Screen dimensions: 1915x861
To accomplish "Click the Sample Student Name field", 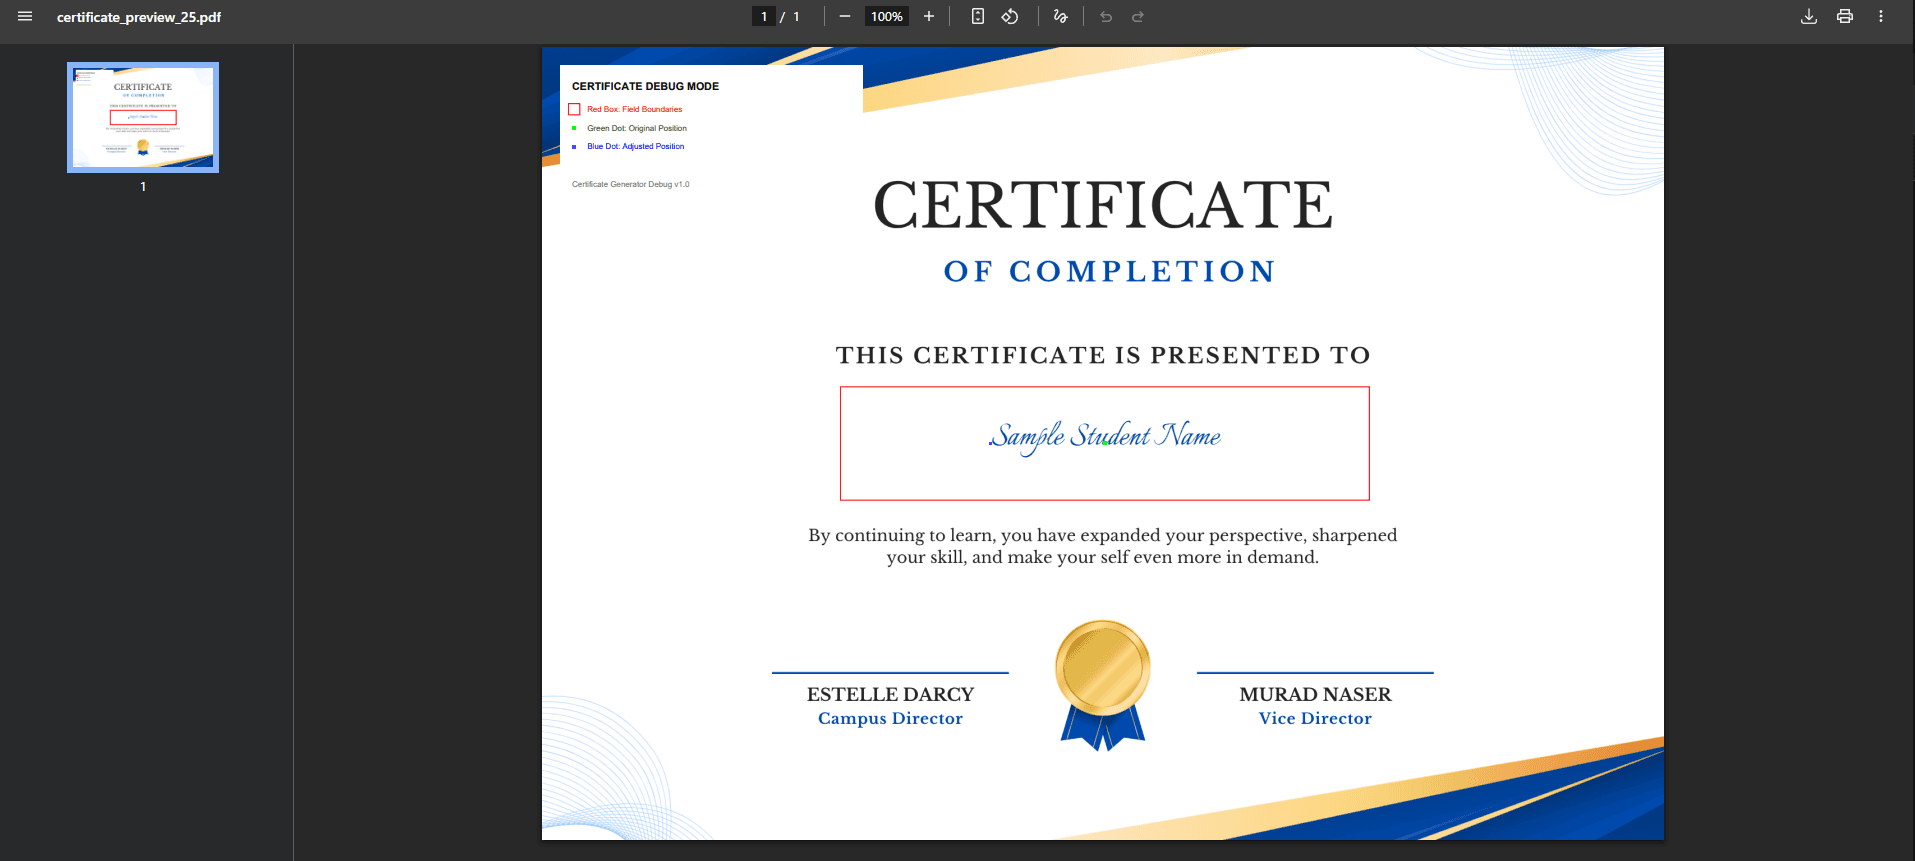I will tap(1105, 443).
